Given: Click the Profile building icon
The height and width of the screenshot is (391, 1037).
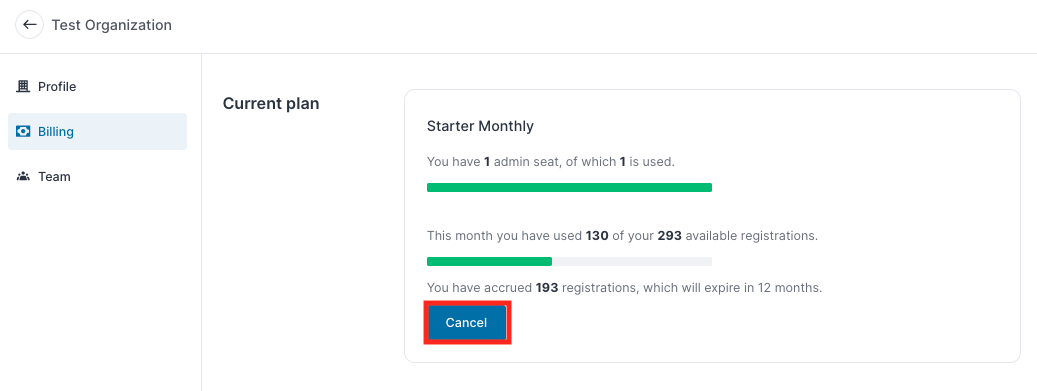Looking at the screenshot, I should pyautogui.click(x=23, y=86).
